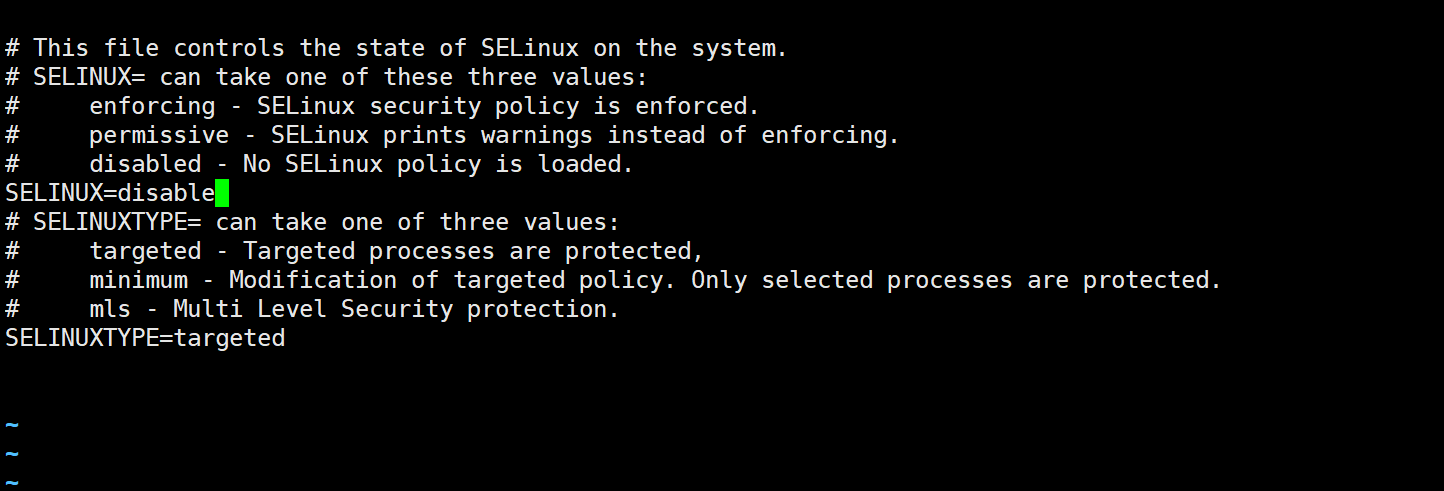Screen dimensions: 1444x491
Task: Click the word "enforcing" at the start of its comment line
Action: click(152, 106)
